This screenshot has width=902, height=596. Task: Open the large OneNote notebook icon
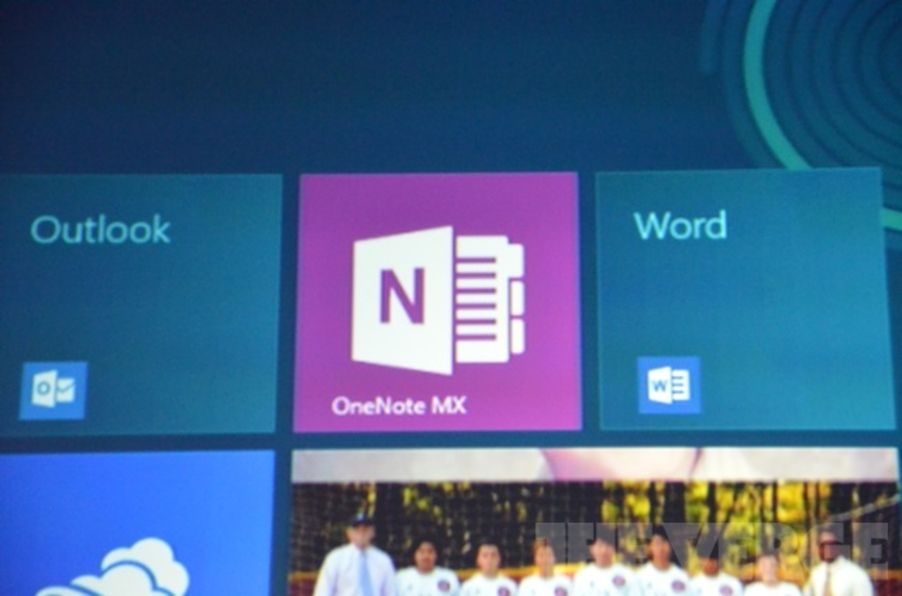click(437, 300)
